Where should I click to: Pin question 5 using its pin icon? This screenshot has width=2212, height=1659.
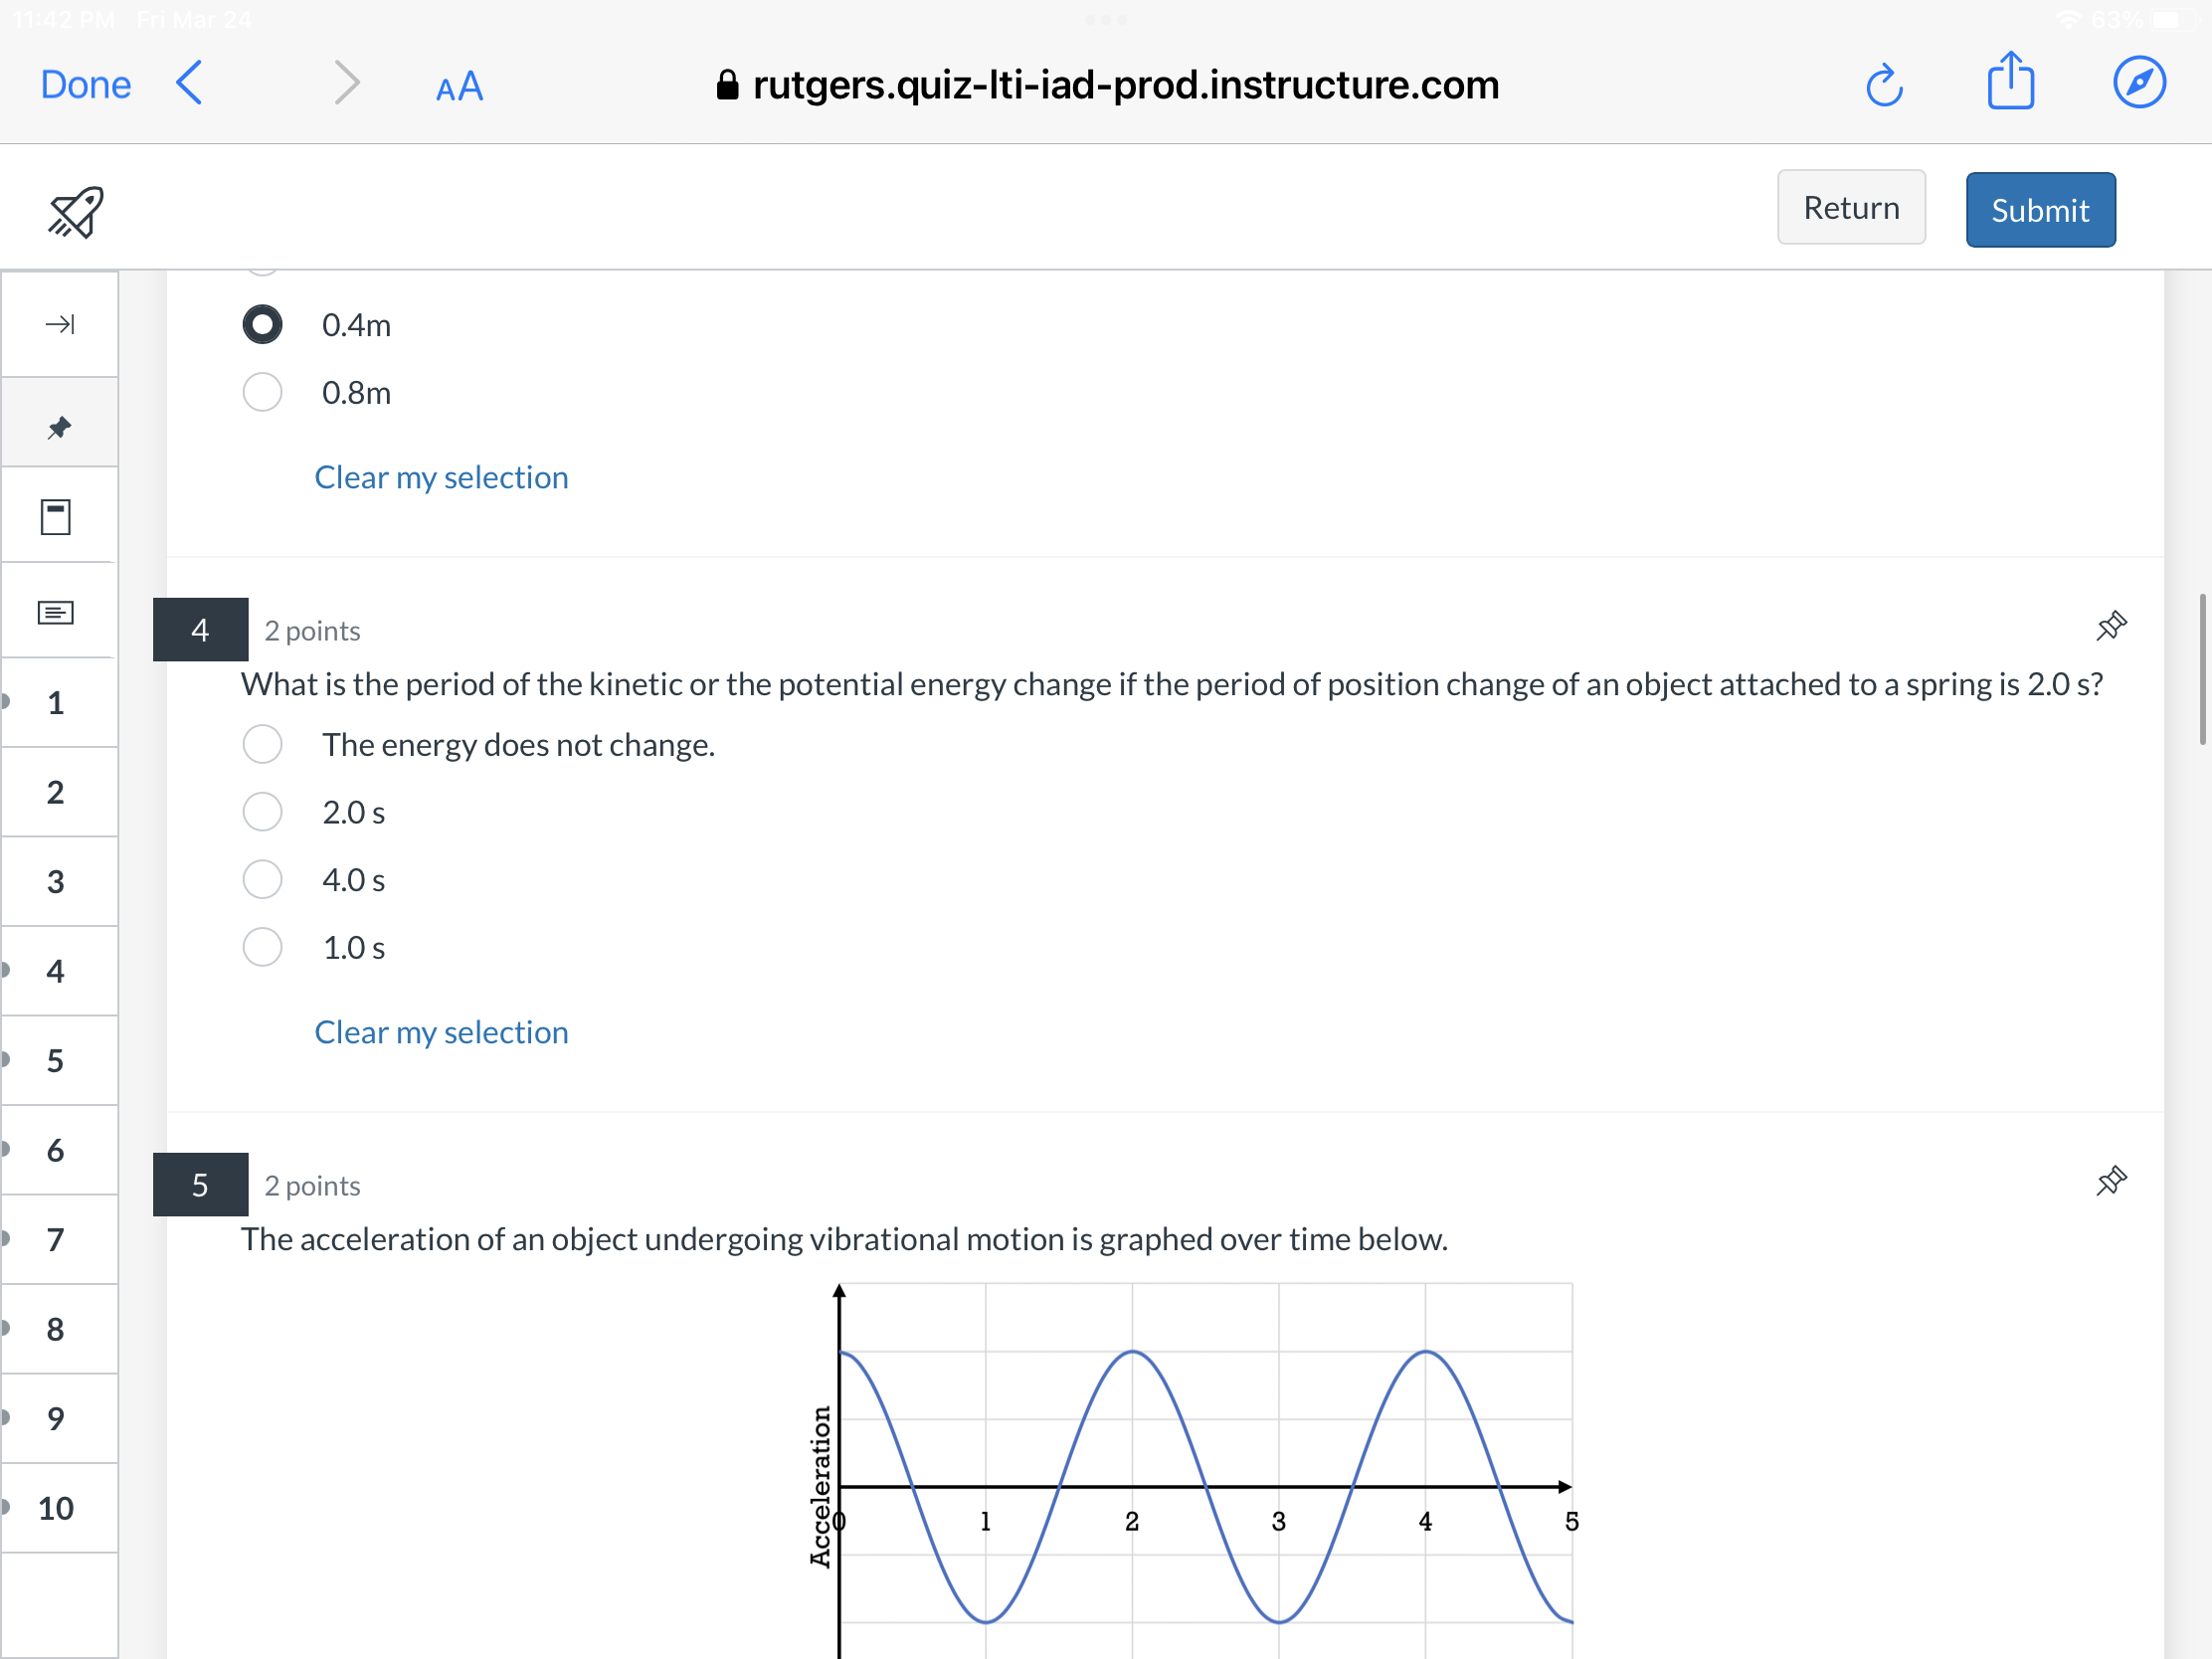(x=2112, y=1181)
